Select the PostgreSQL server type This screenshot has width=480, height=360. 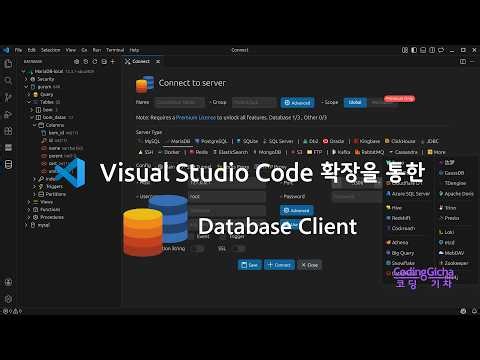pos(211,141)
